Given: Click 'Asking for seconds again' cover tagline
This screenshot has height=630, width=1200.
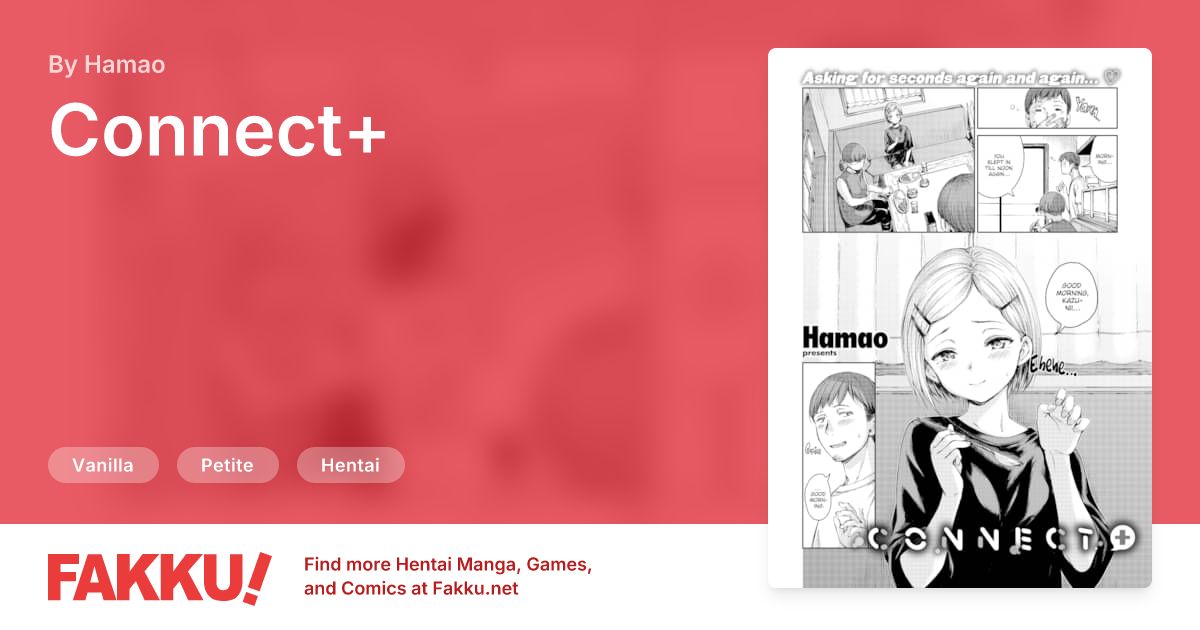Looking at the screenshot, I should point(950,76).
